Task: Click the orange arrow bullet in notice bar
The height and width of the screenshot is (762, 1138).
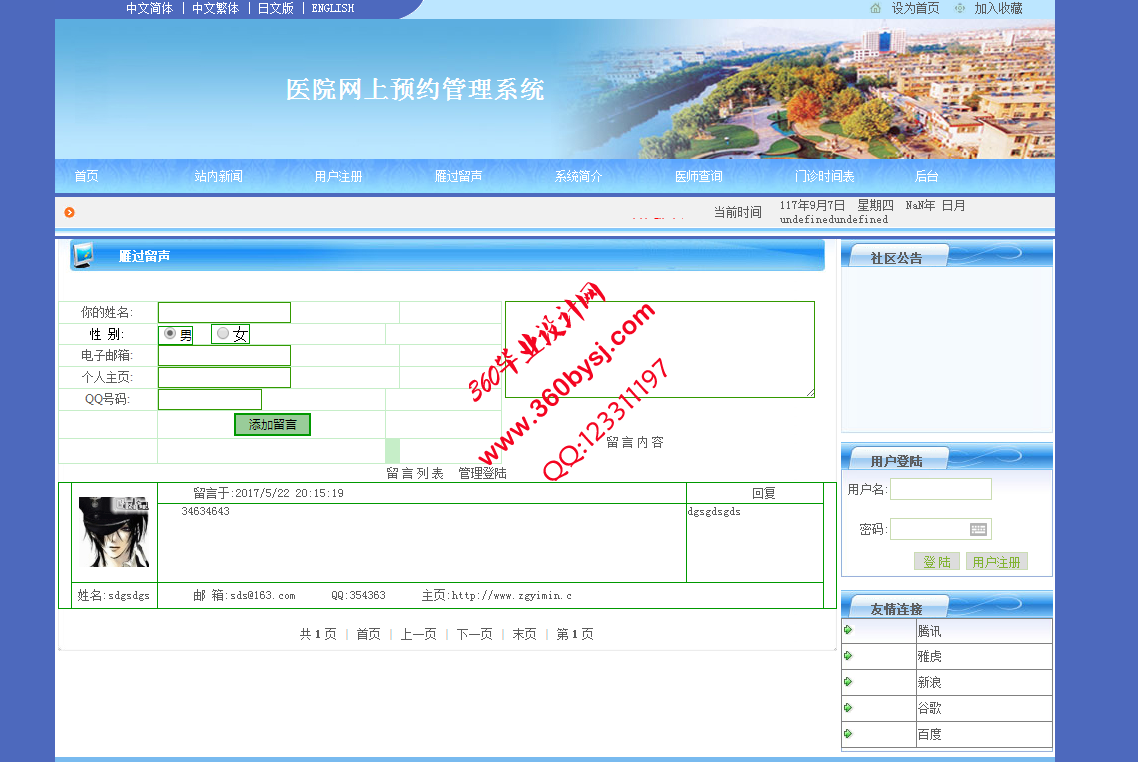Action: pyautogui.click(x=70, y=212)
